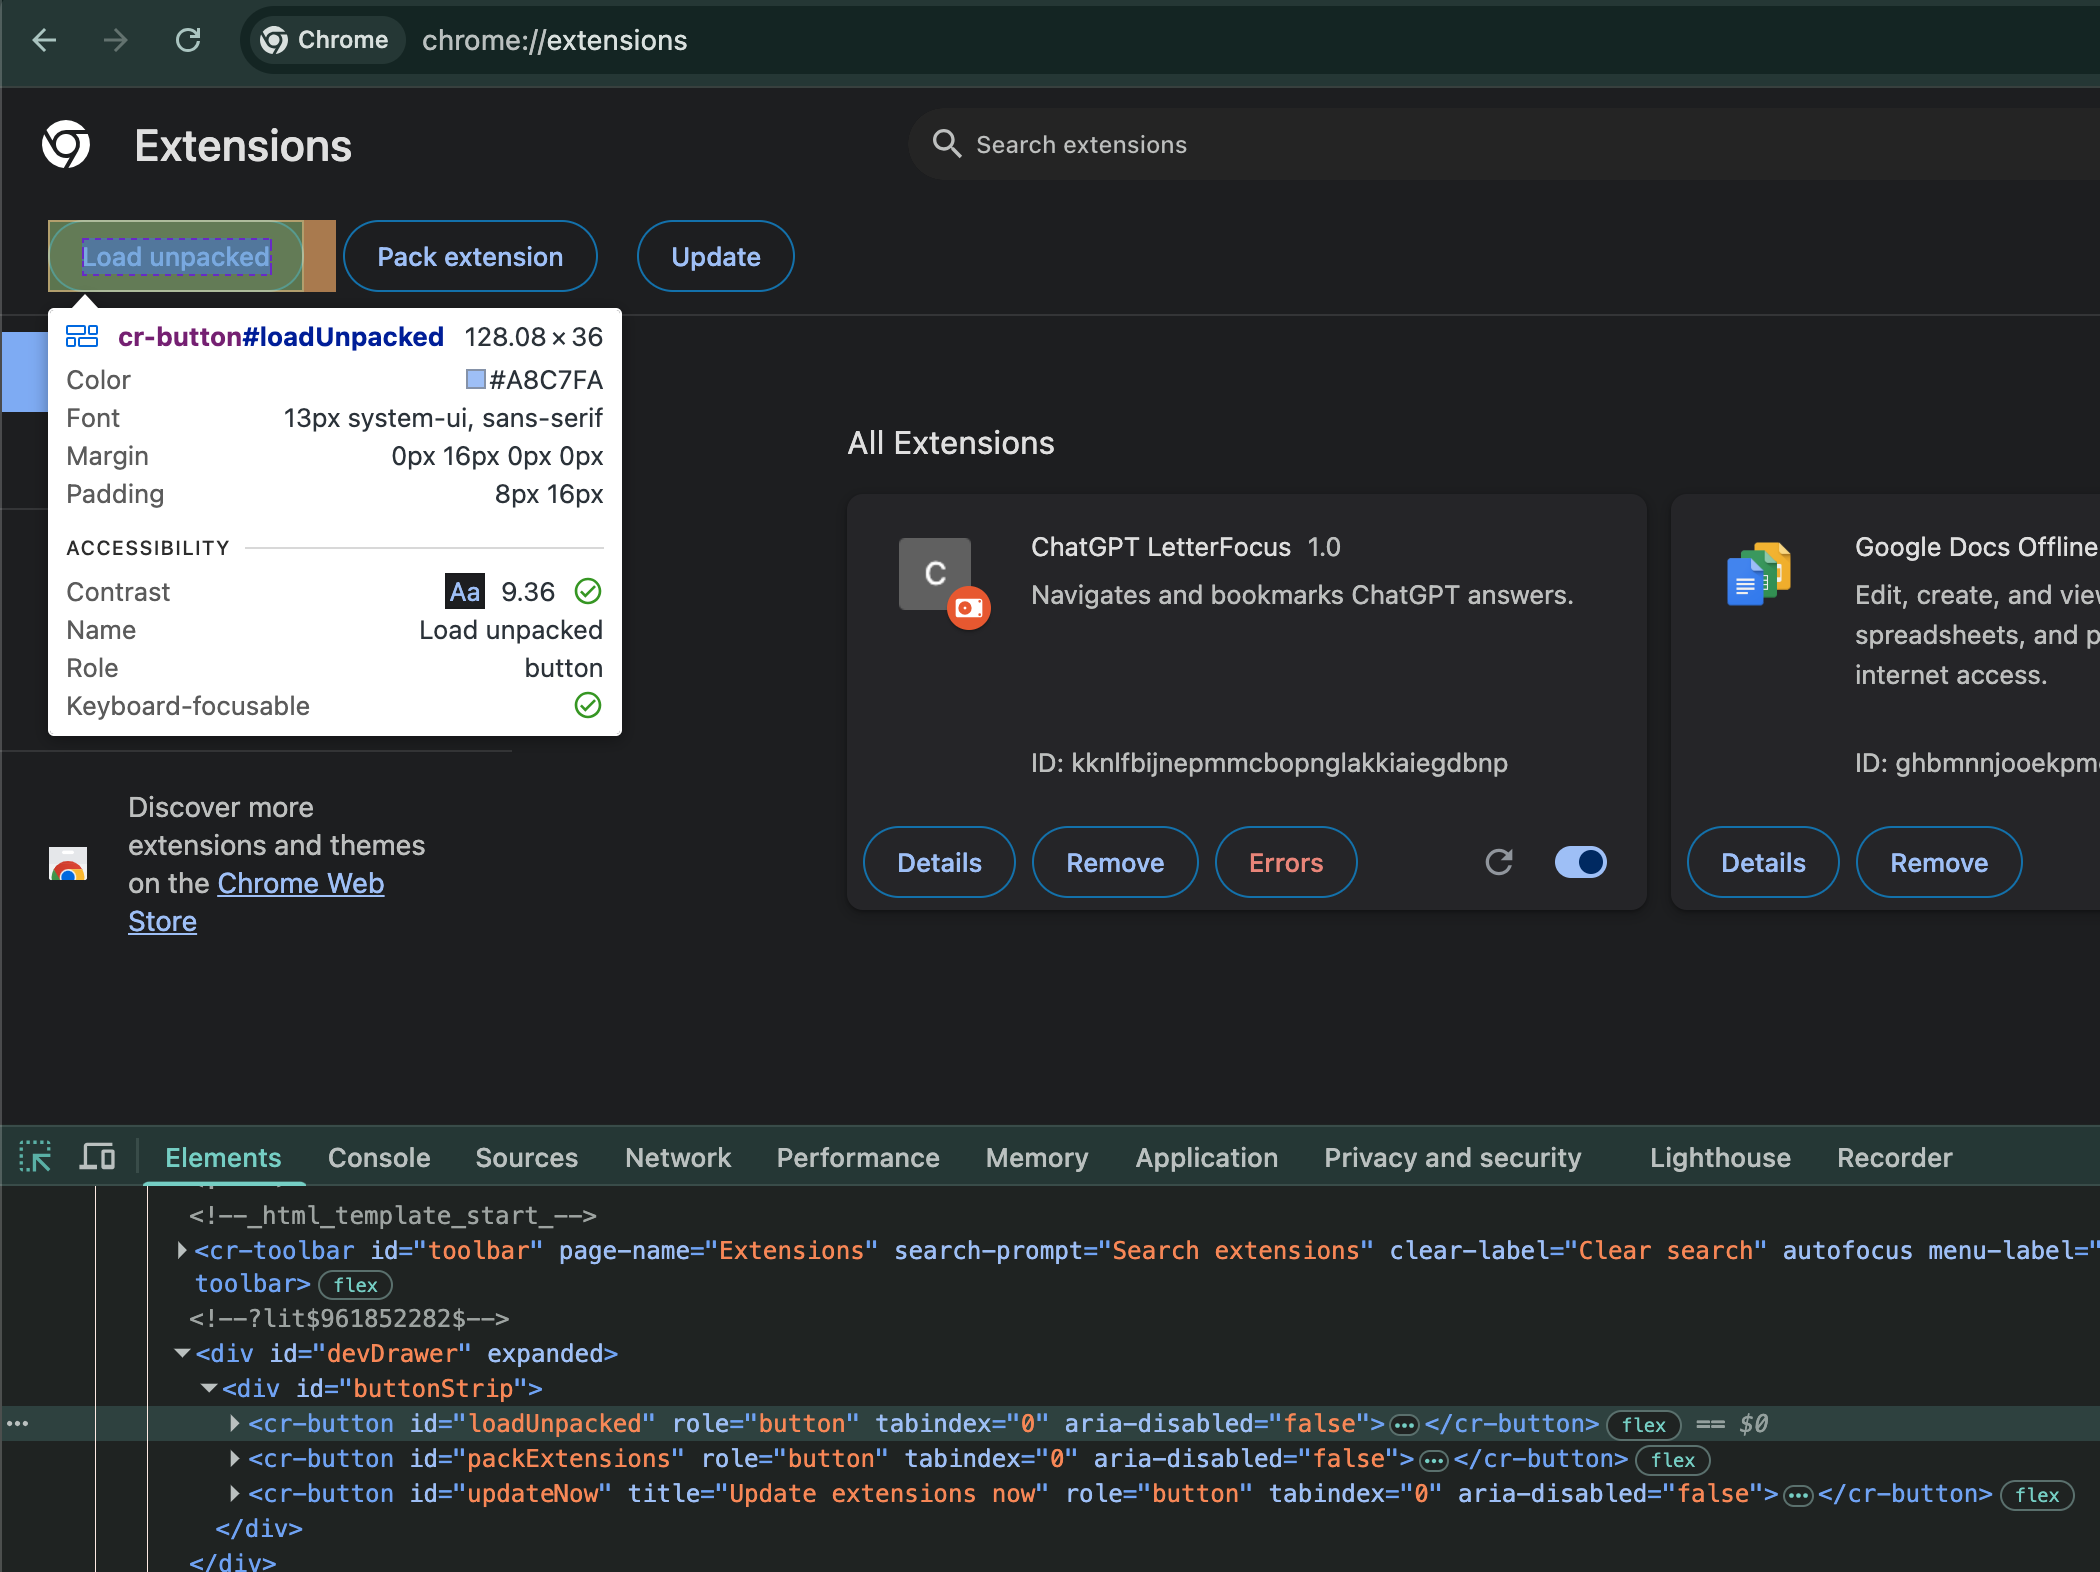Click the flex badge on toolbar node

355,1285
